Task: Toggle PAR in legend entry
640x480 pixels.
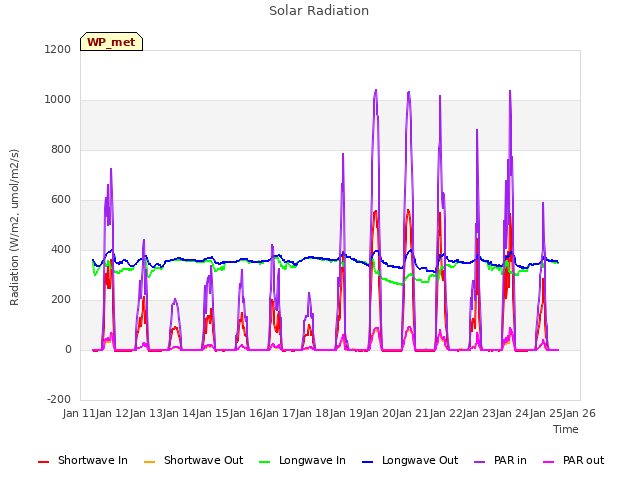Action: [500, 460]
